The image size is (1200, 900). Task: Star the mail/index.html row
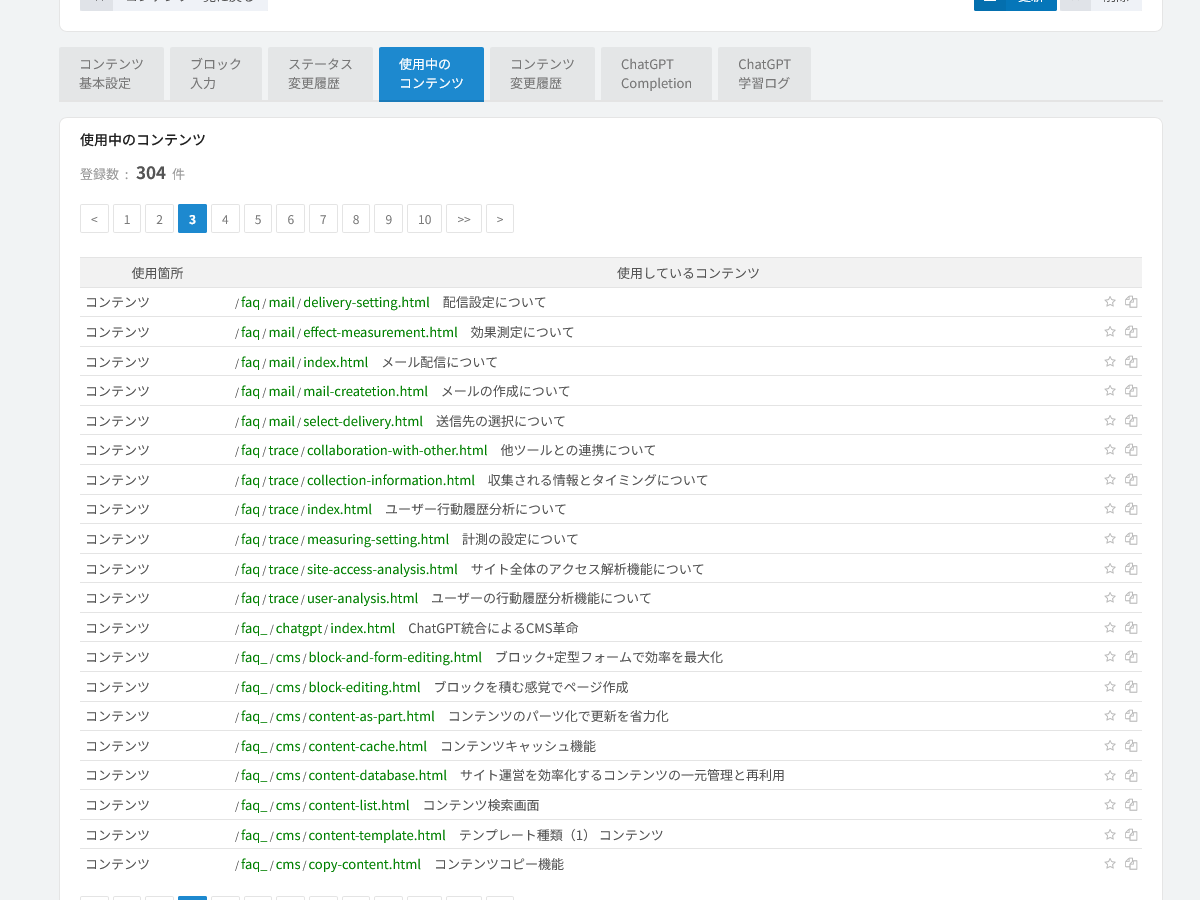coord(1110,361)
